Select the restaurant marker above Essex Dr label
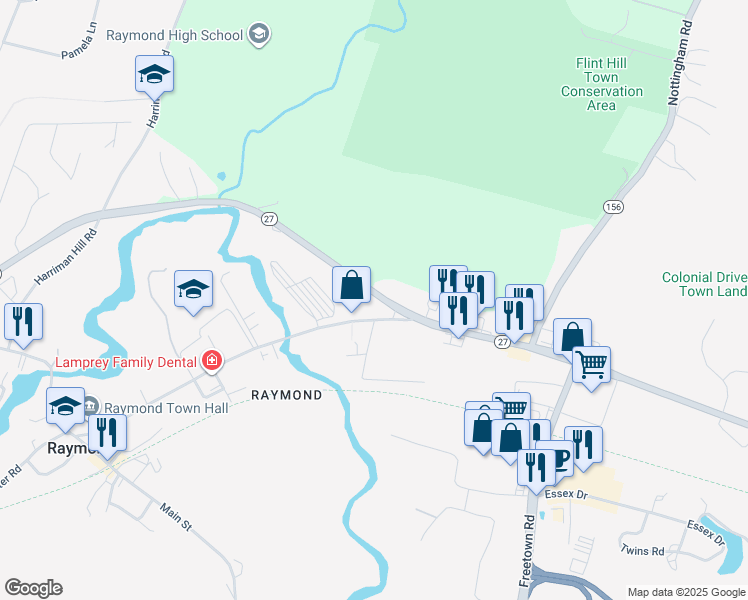Screen dimensions: 748x600 pyautogui.click(x=537, y=469)
